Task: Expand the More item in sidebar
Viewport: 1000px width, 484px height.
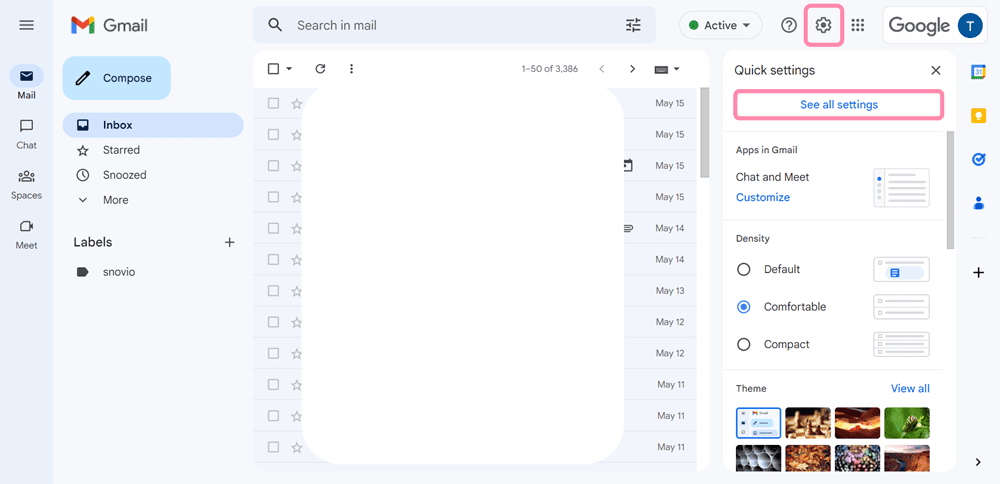Action: pos(115,200)
